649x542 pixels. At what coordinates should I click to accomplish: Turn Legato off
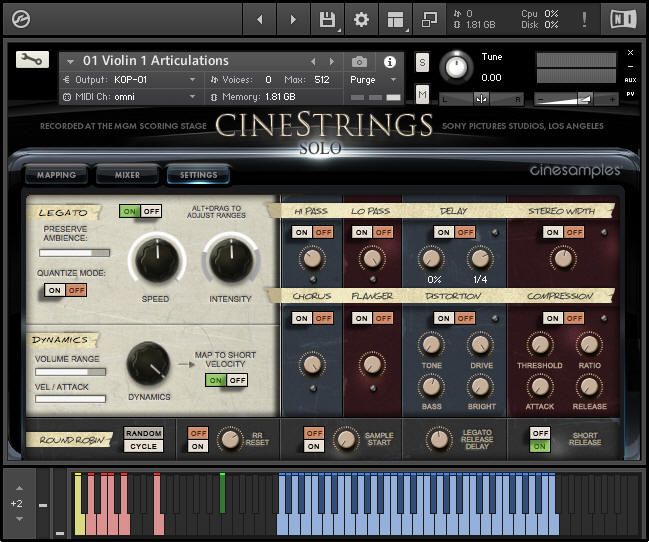(151, 212)
